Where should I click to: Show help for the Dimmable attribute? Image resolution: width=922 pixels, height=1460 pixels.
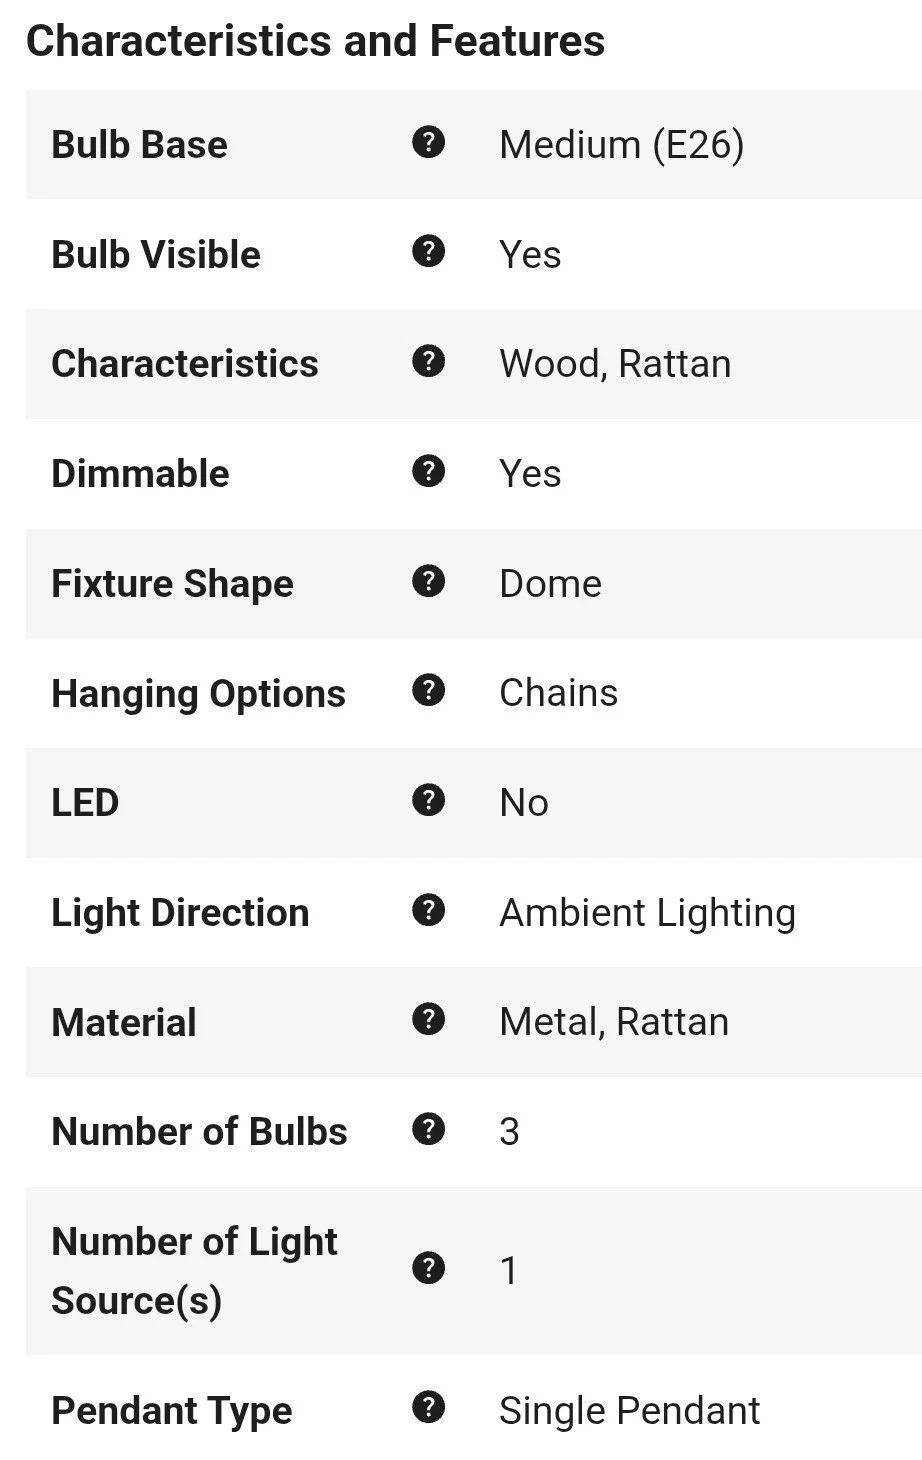428,471
